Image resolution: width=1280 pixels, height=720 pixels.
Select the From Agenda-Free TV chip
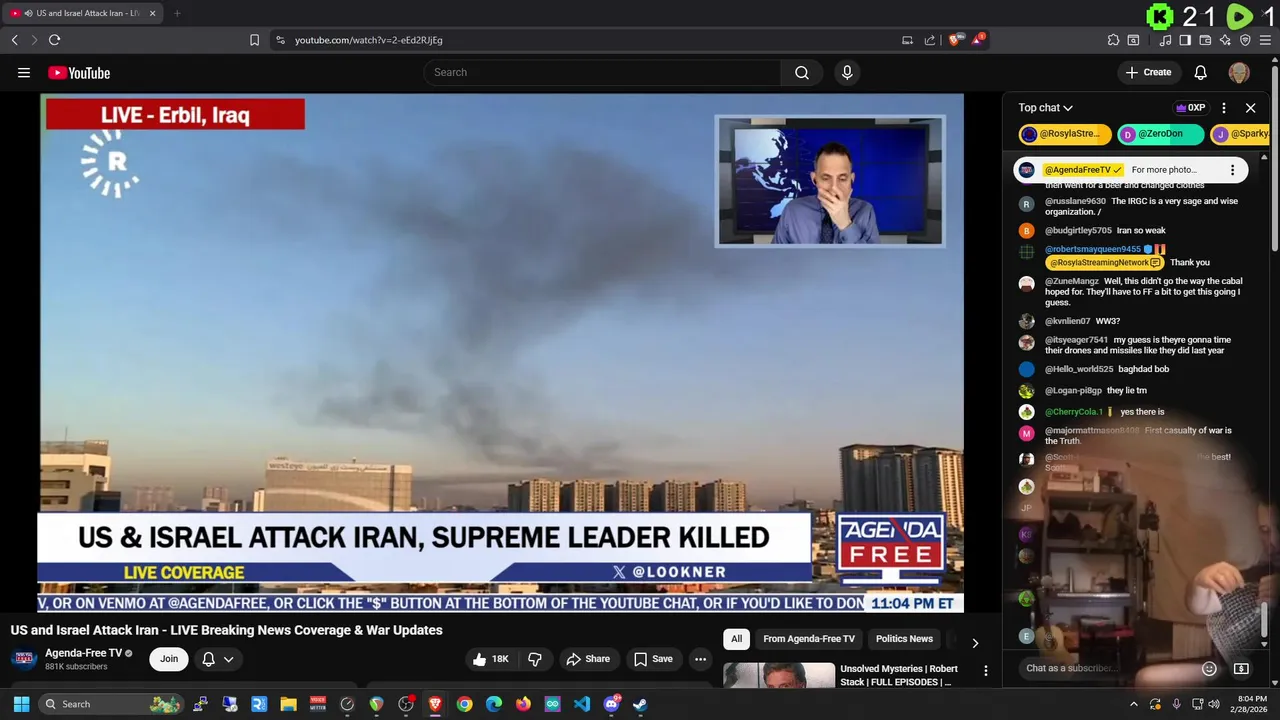[809, 639]
